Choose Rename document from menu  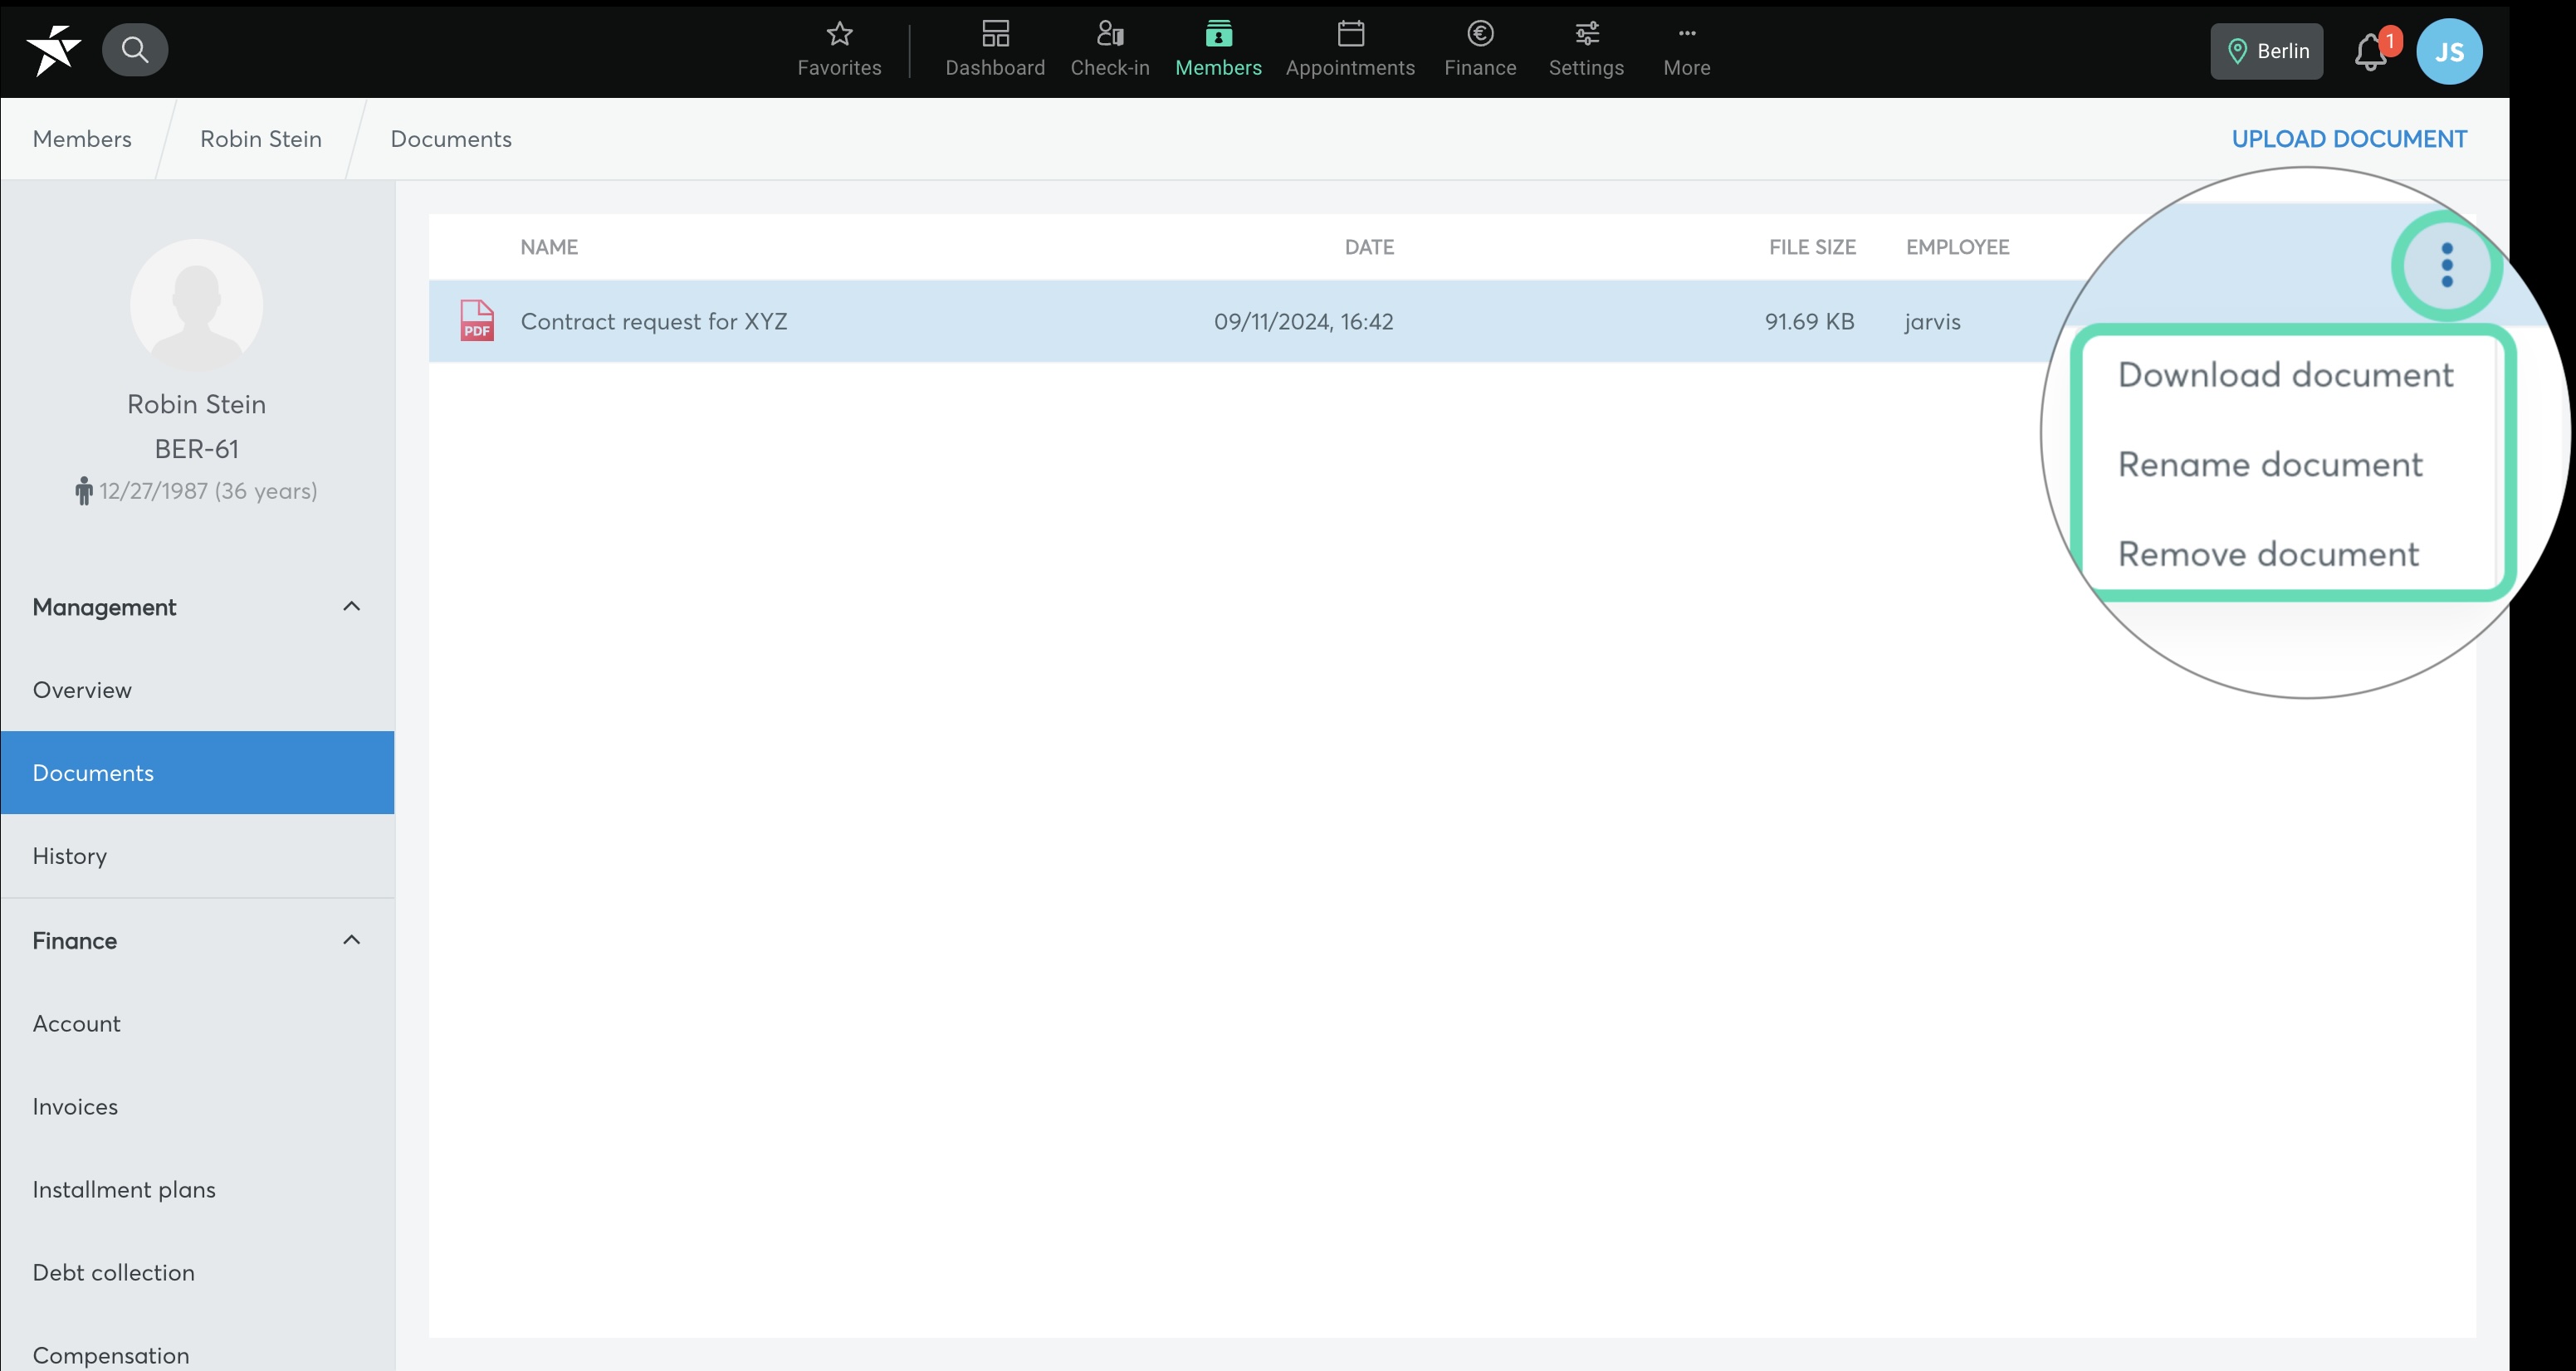pos(2270,465)
